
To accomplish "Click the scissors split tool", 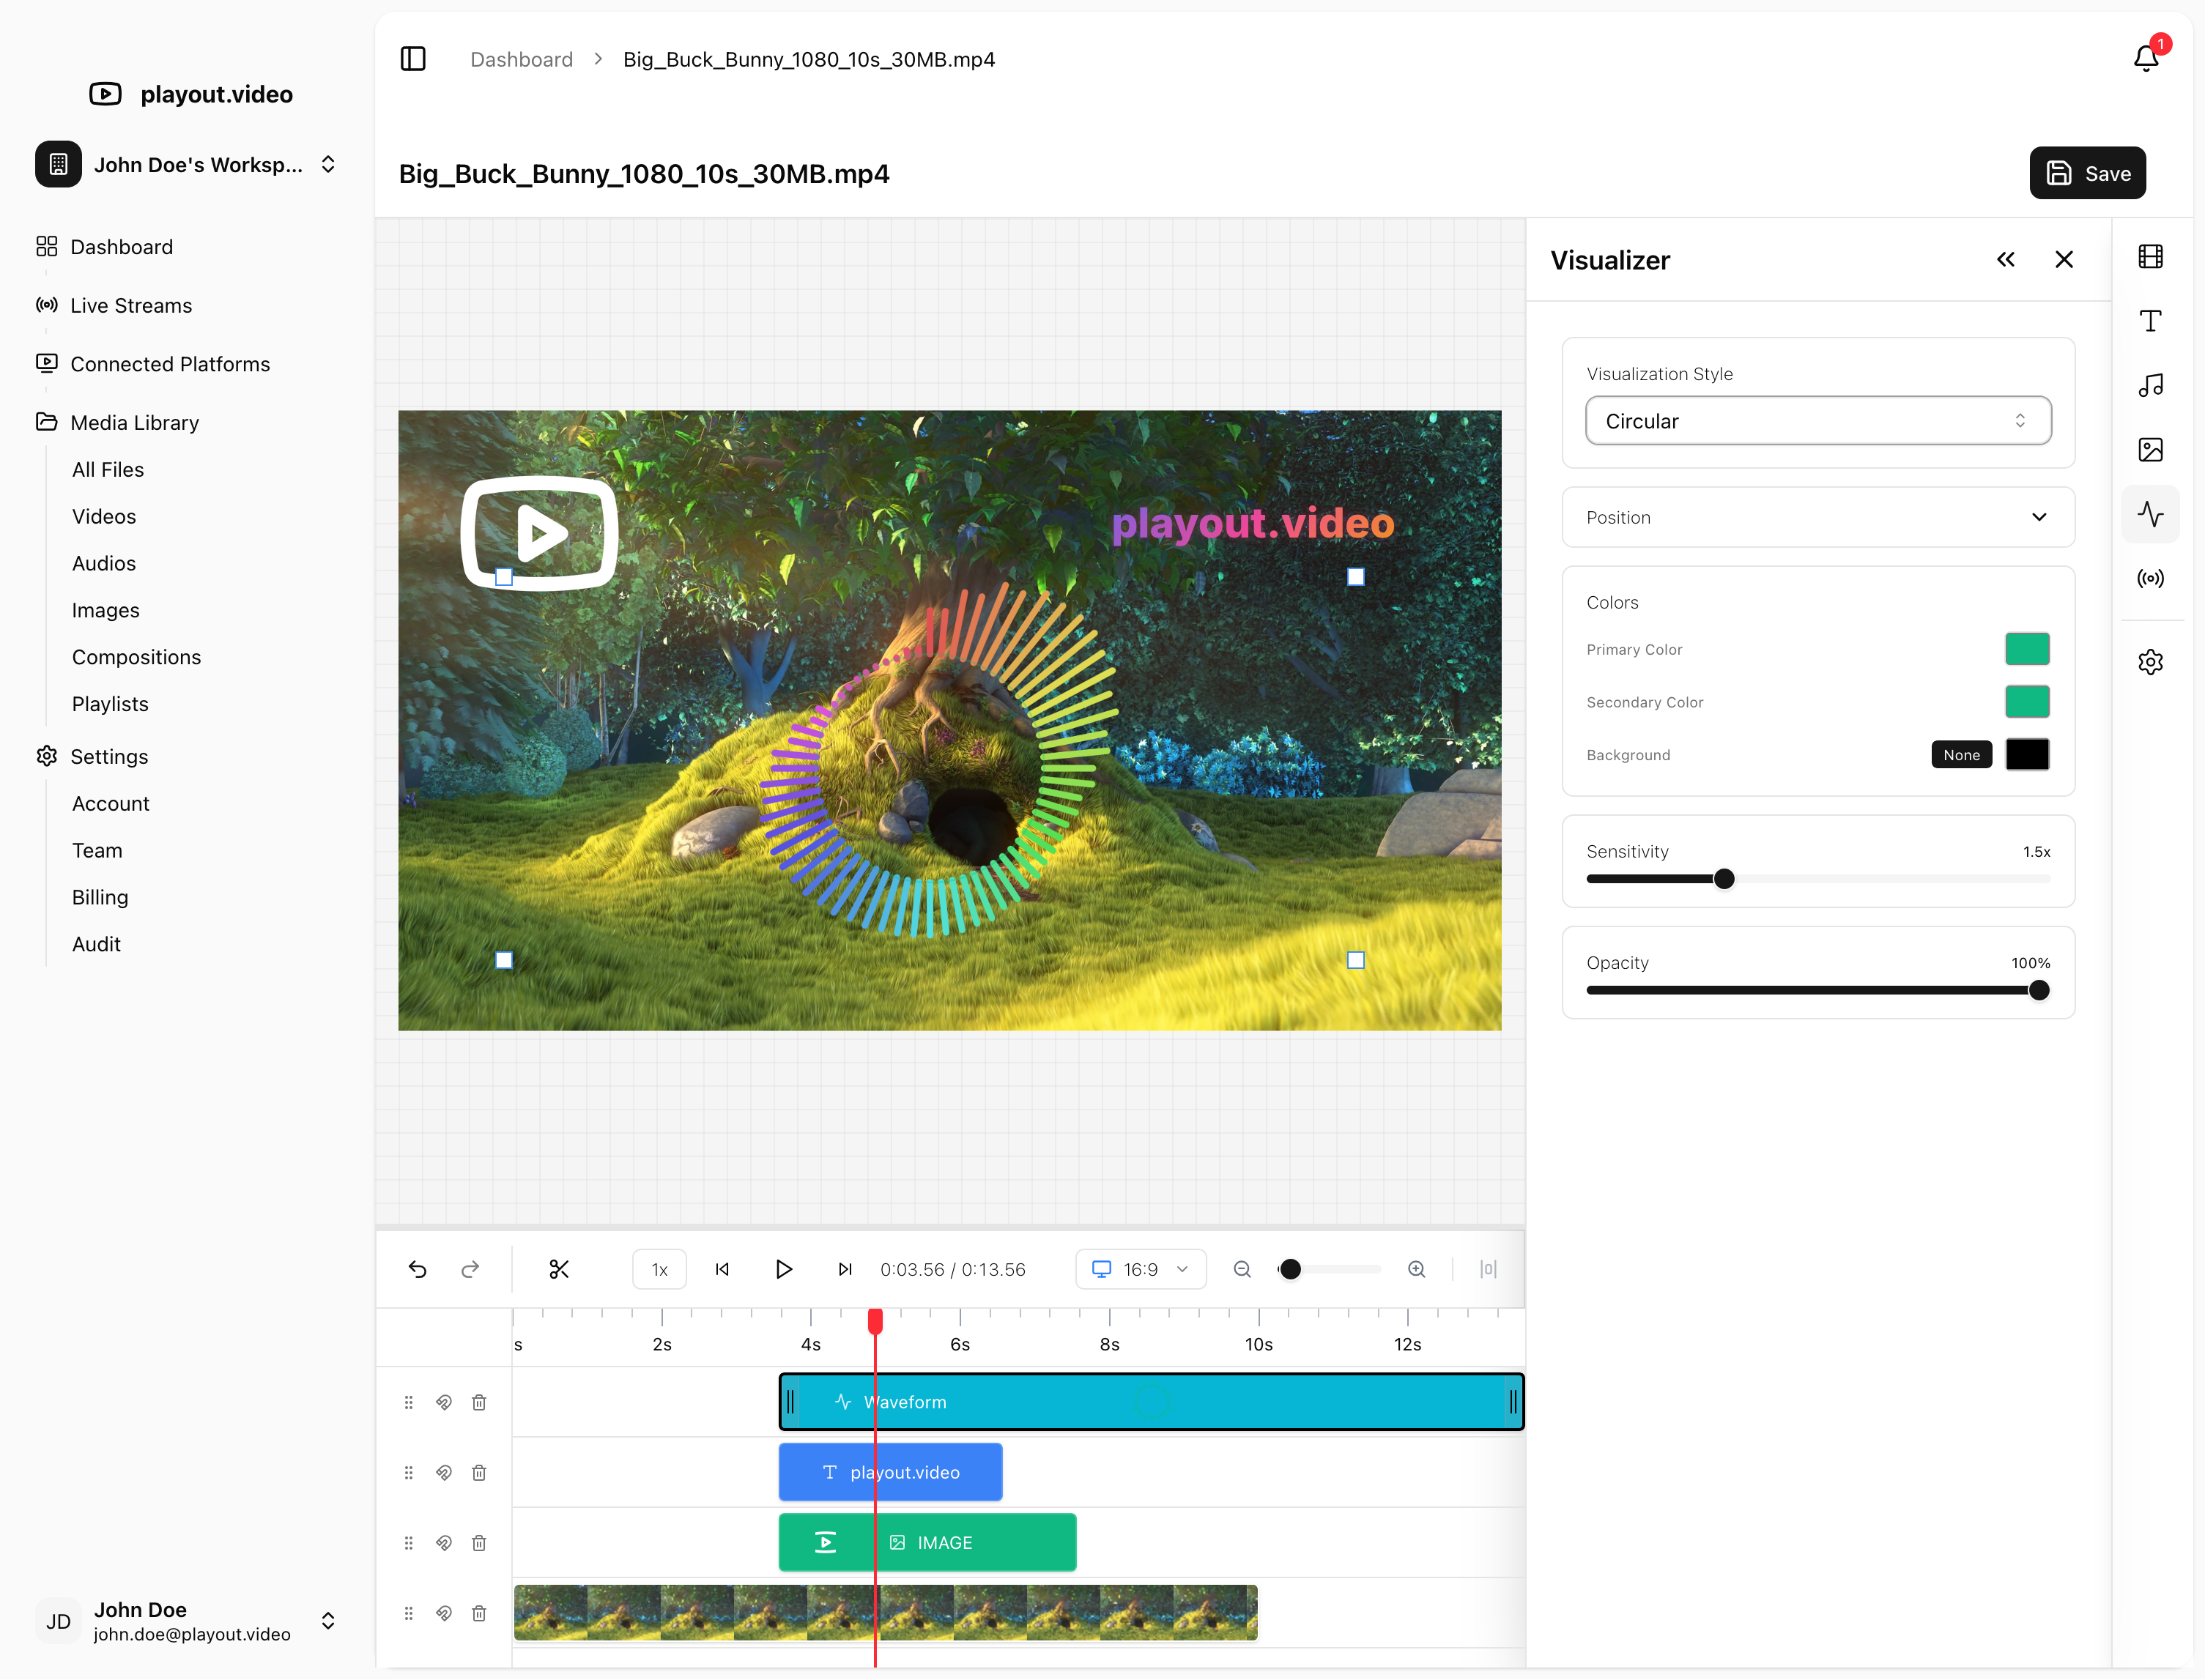I will pyautogui.click(x=559, y=1269).
